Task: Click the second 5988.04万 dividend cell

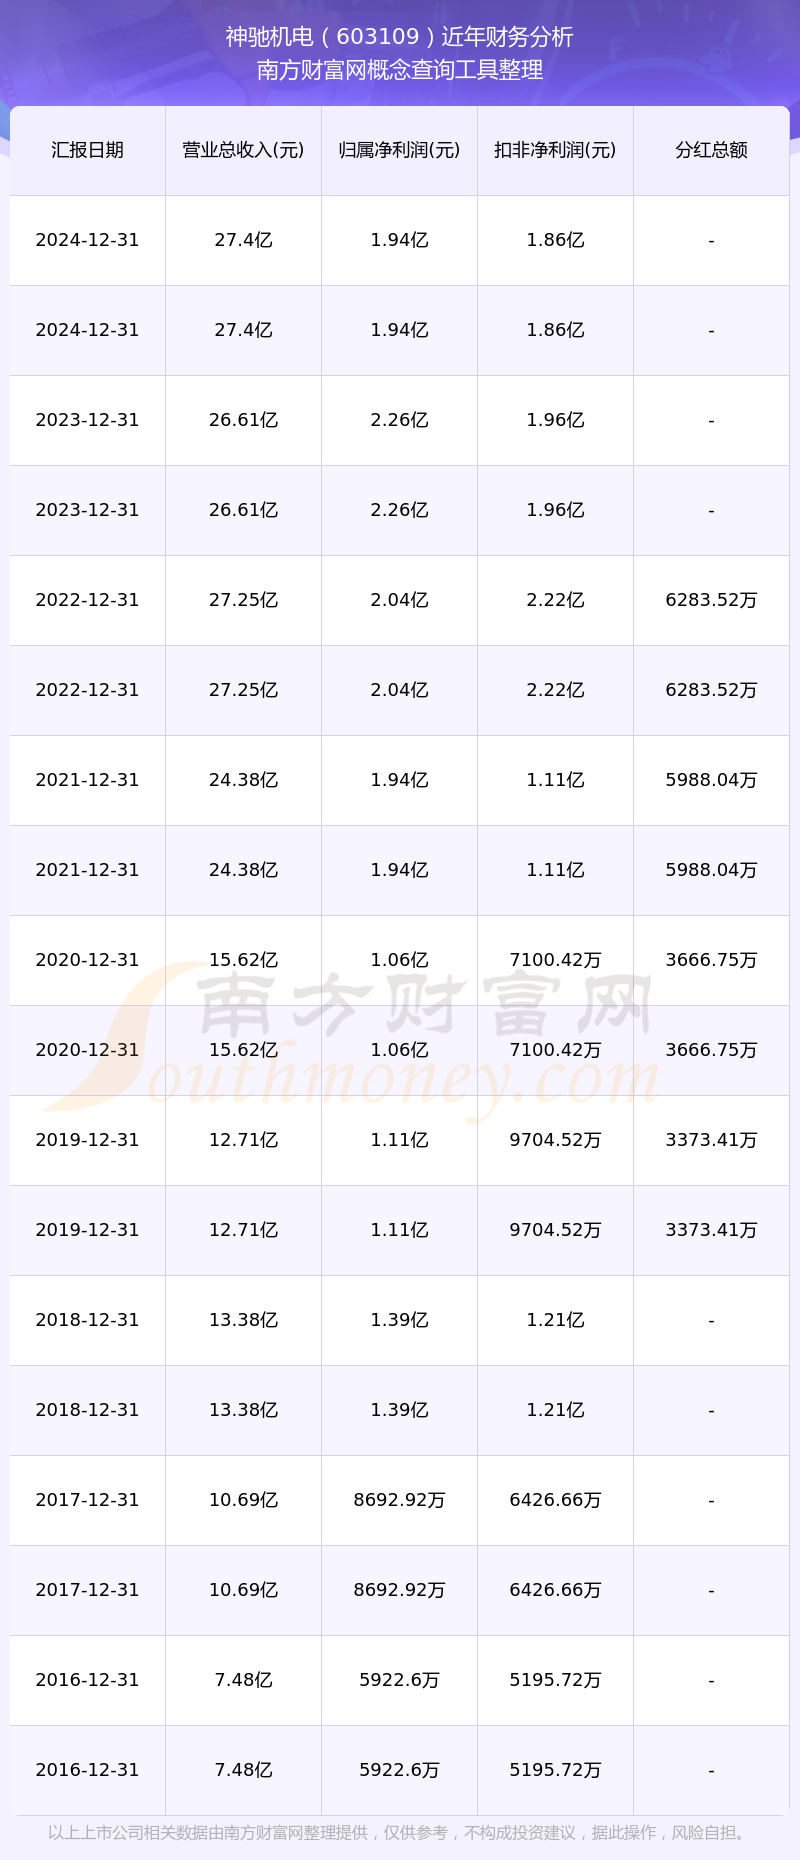Action: [x=711, y=870]
